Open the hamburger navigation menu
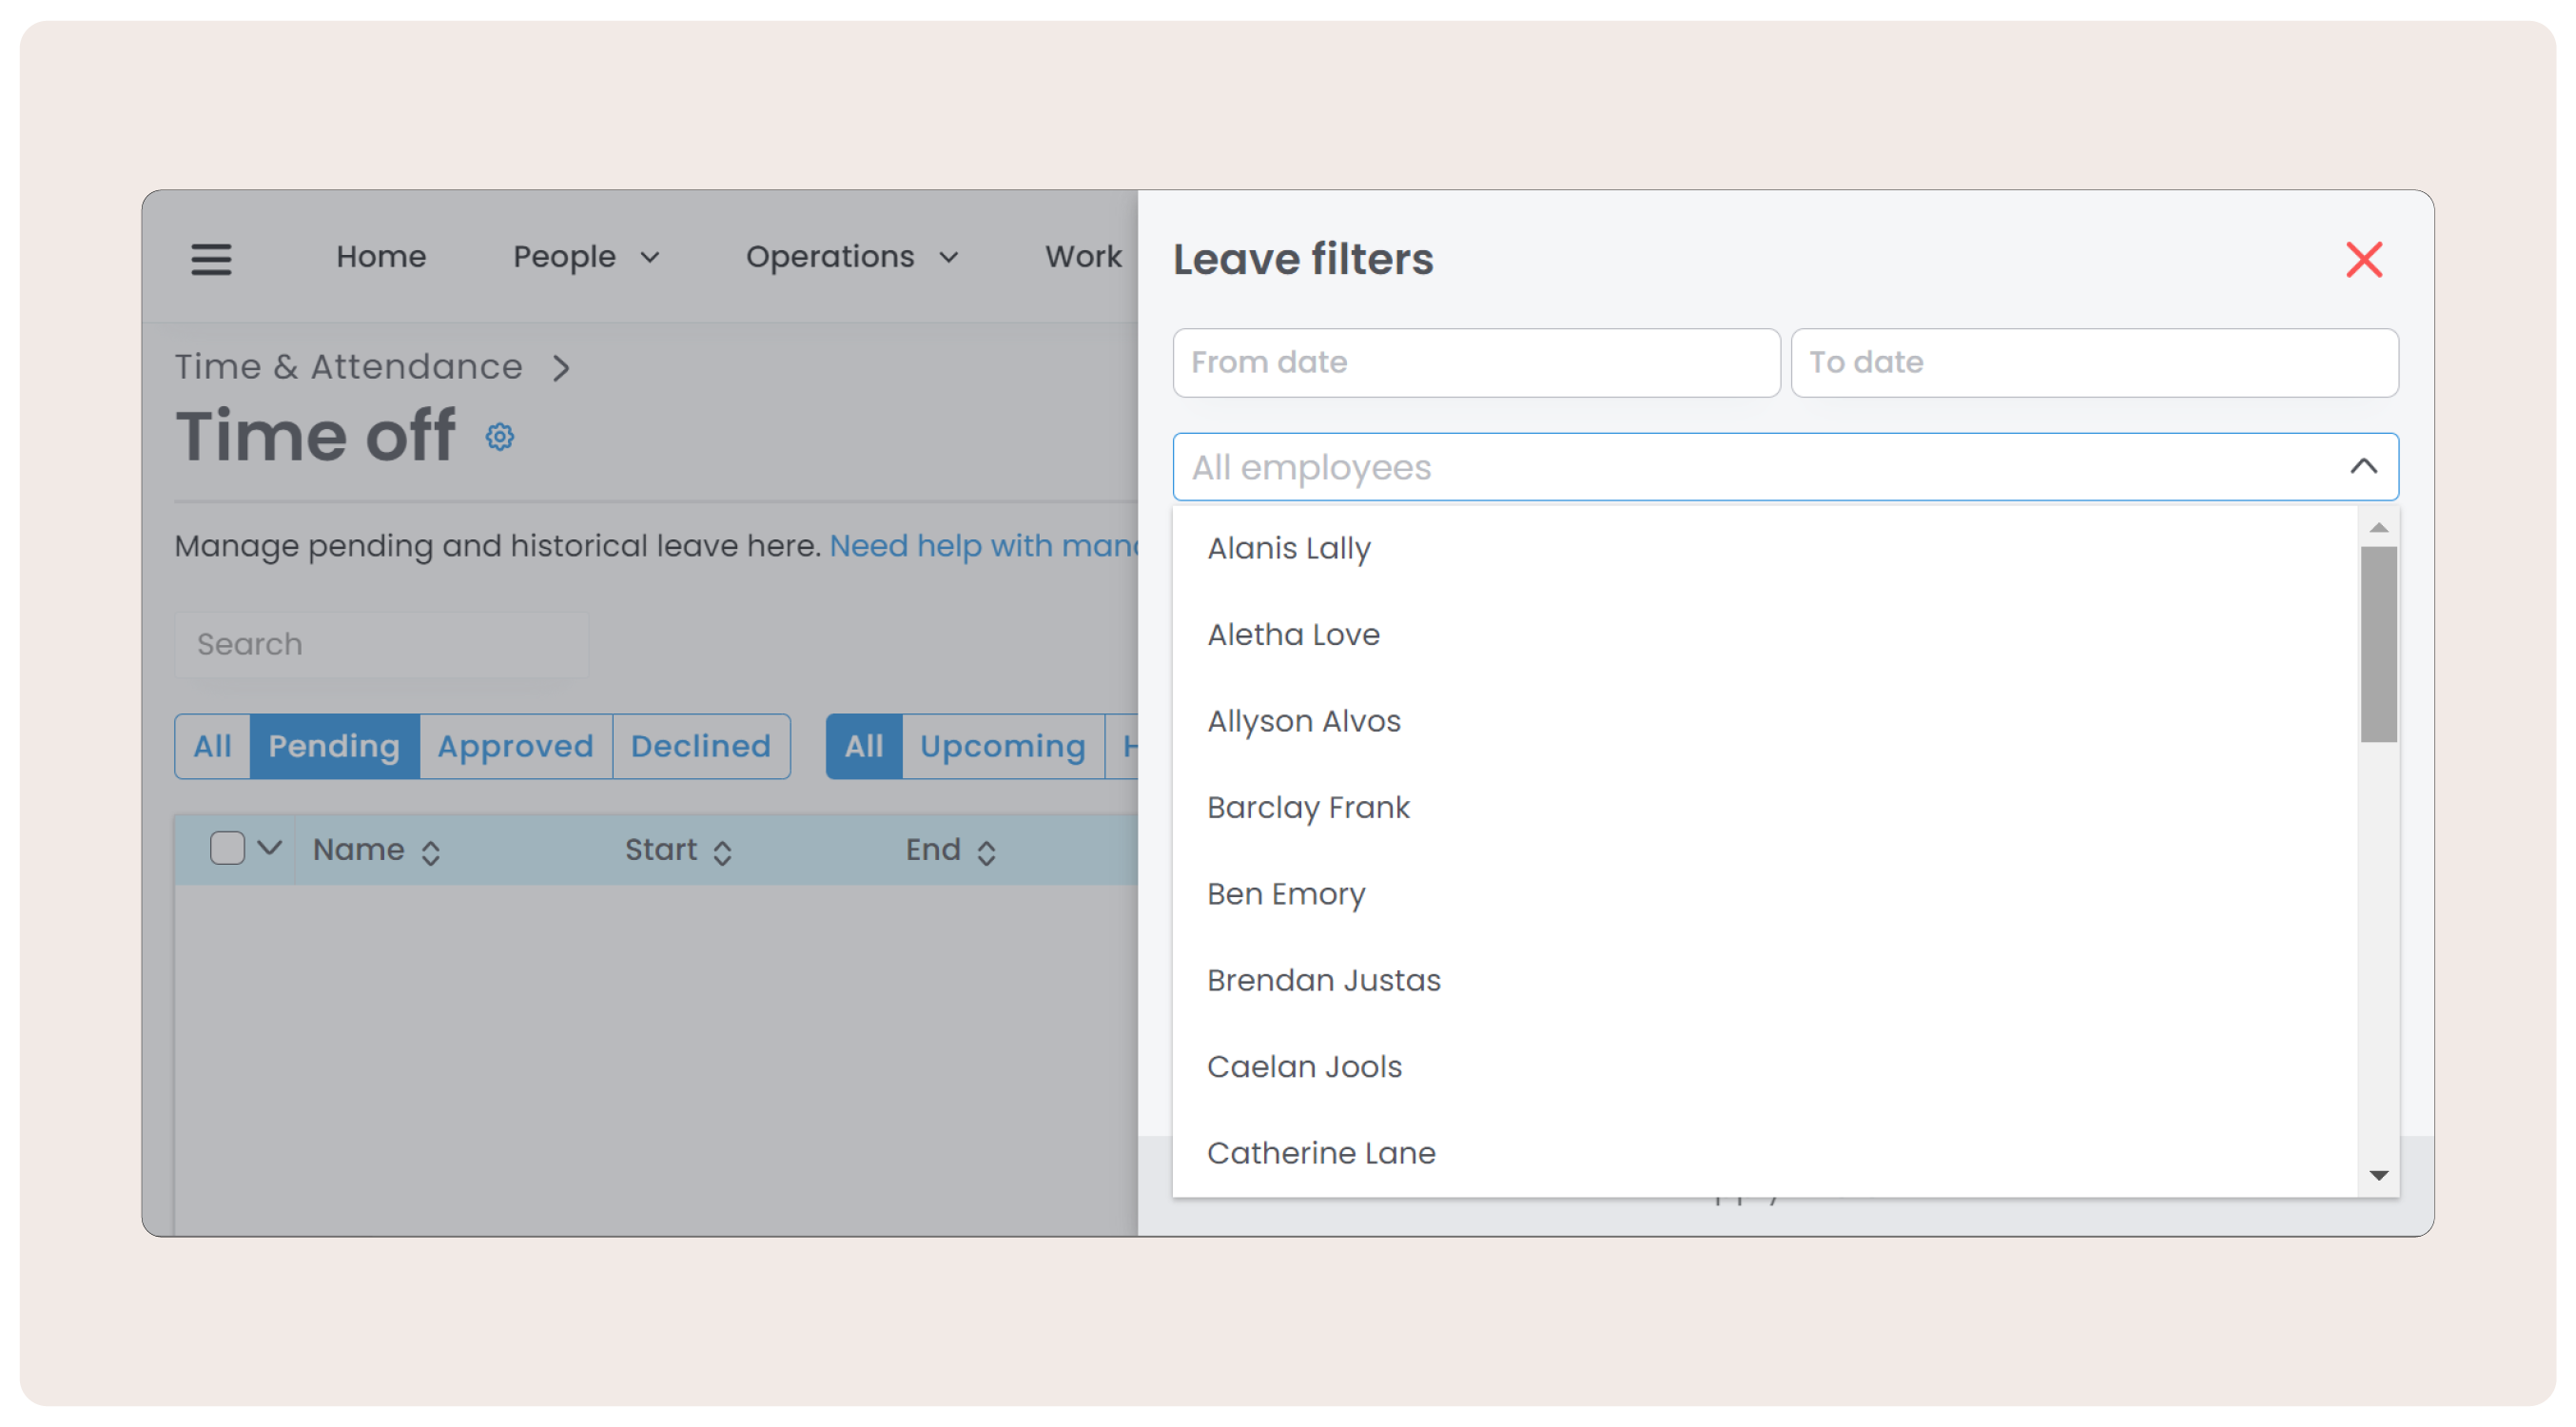This screenshot has height=1427, width=2576. click(211, 258)
